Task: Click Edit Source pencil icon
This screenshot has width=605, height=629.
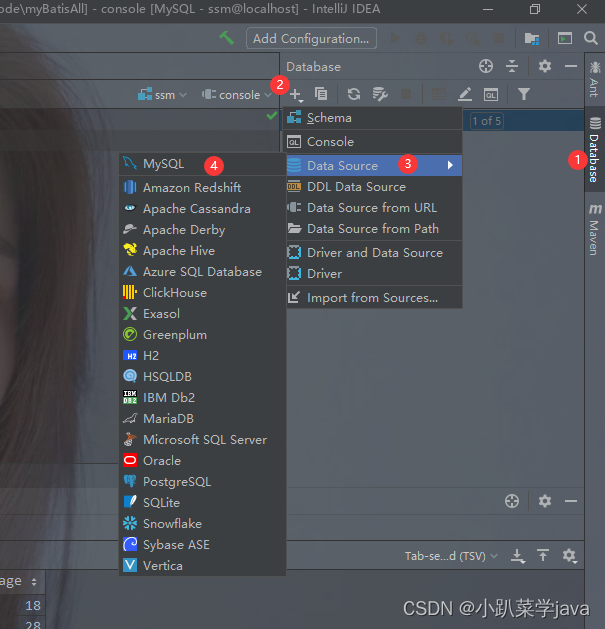Action: point(465,95)
